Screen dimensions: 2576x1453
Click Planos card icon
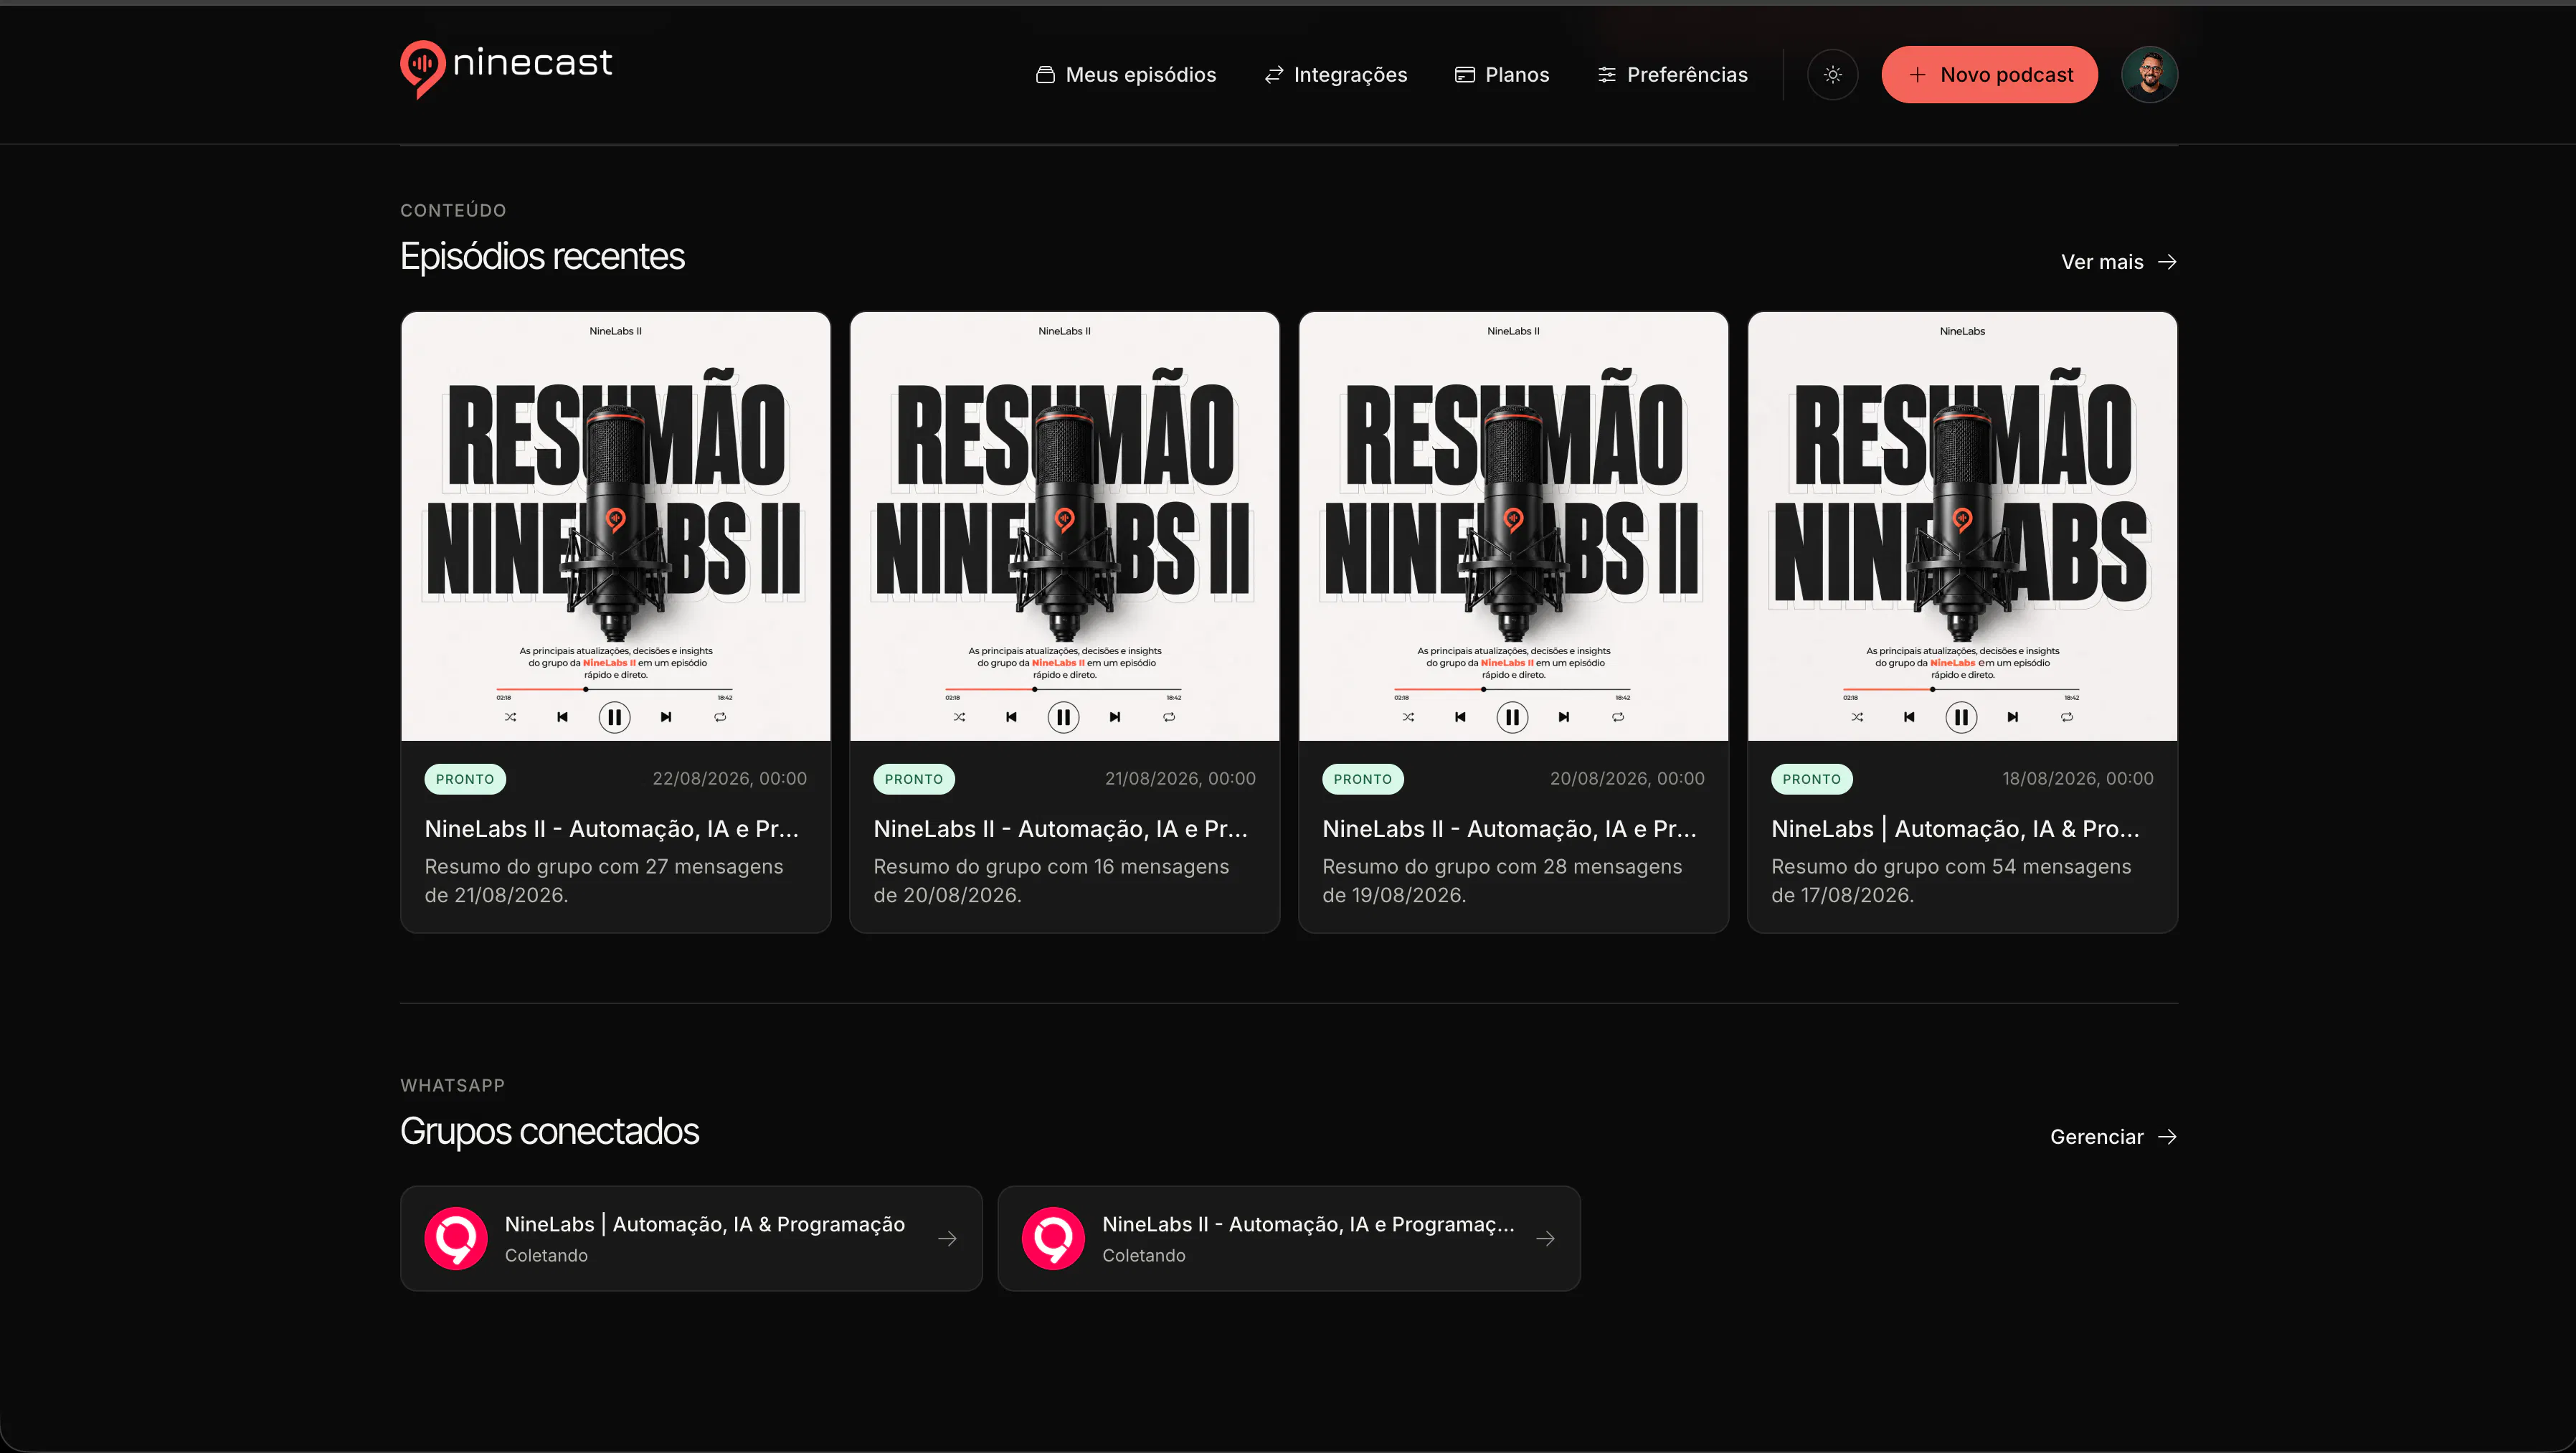click(x=1465, y=75)
